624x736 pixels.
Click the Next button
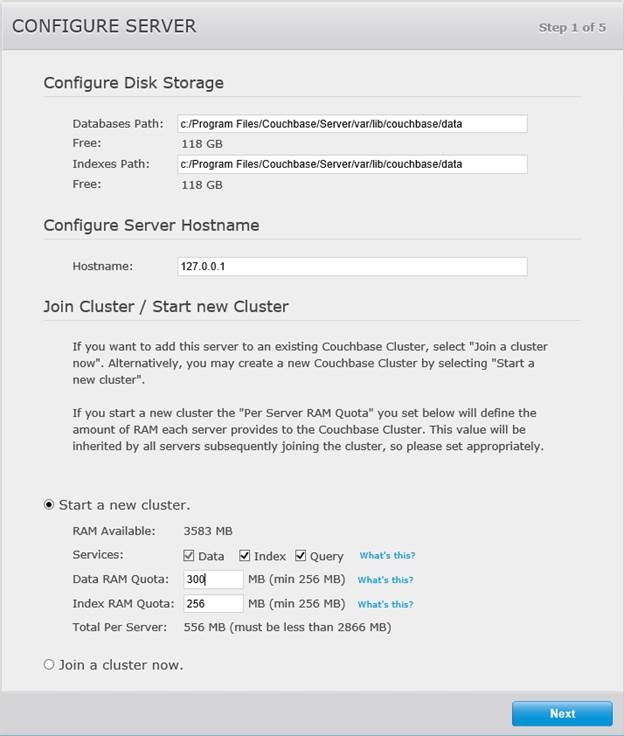click(562, 713)
